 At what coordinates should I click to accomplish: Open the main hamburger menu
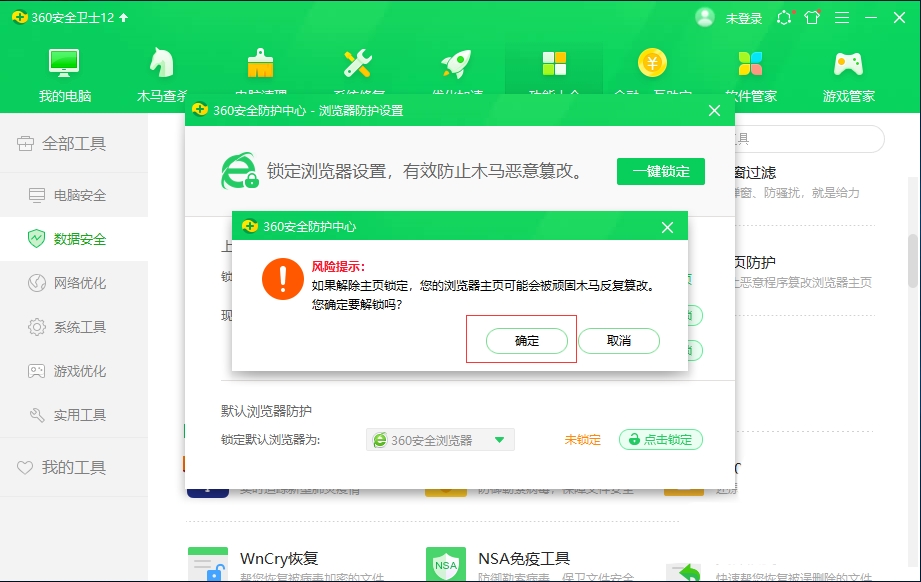[x=842, y=18]
